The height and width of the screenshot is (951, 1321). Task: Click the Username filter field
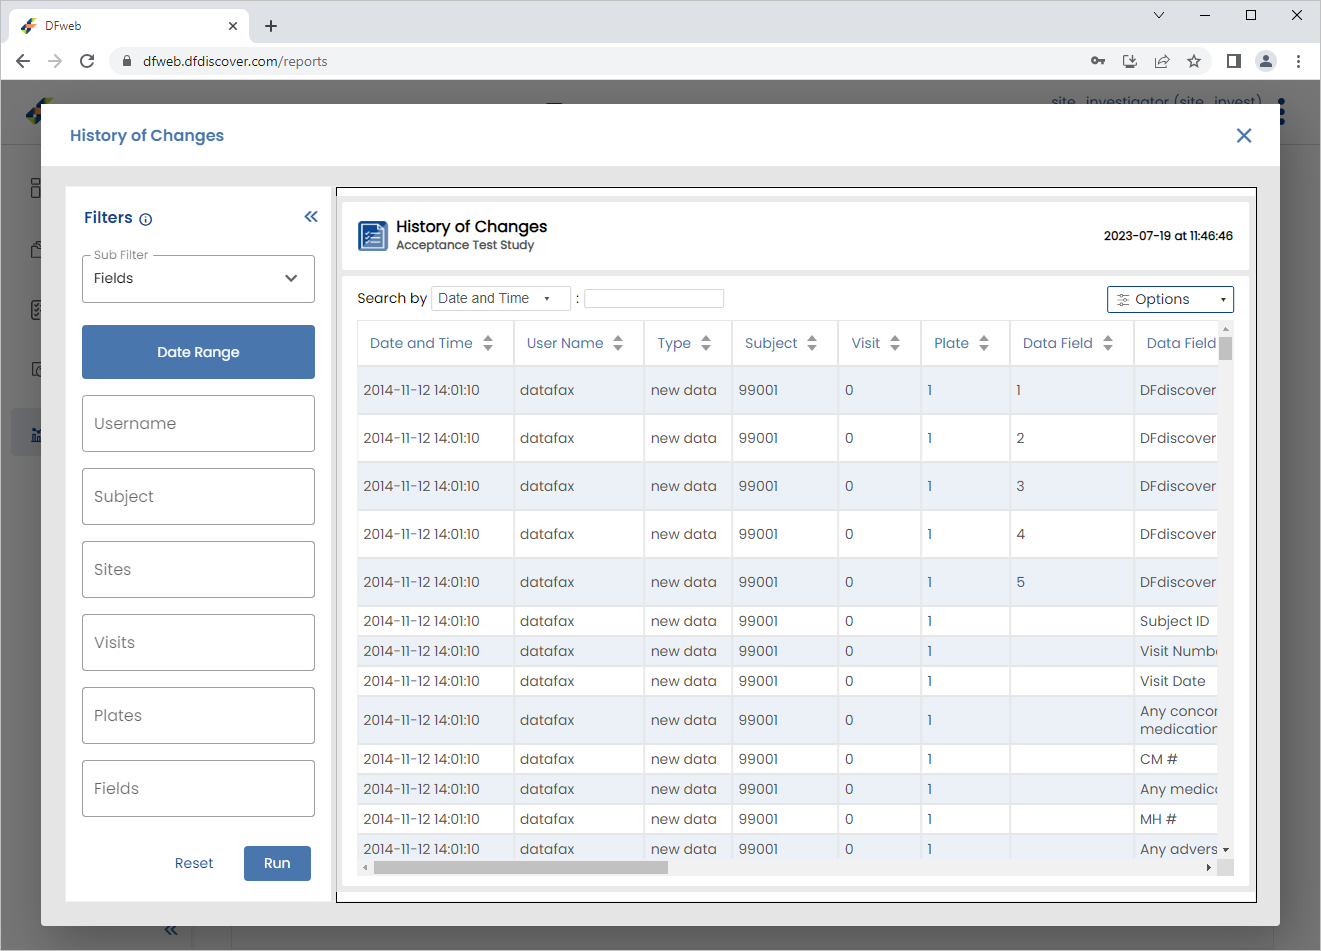(198, 423)
